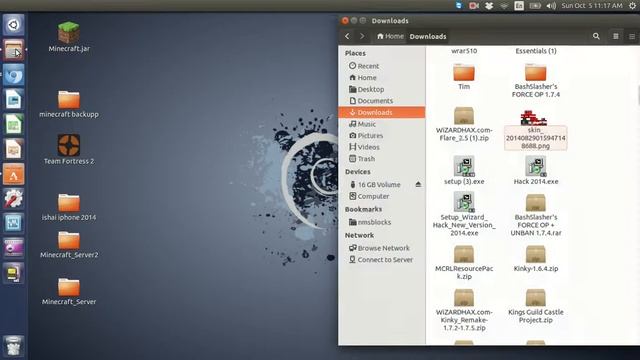
Task: Select the Tim folder
Action: point(464,76)
